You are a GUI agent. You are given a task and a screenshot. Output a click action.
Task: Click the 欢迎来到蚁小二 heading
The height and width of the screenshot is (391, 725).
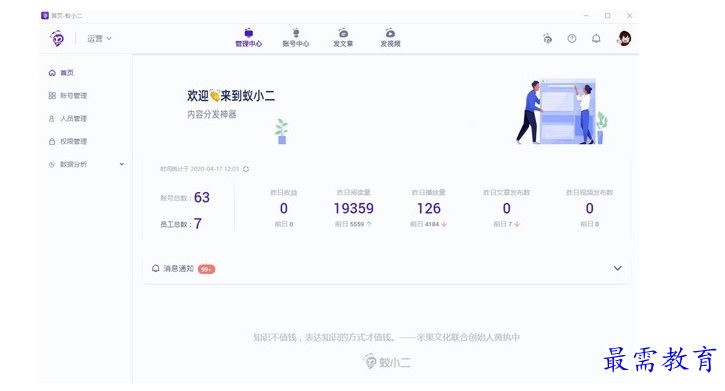(x=231, y=96)
